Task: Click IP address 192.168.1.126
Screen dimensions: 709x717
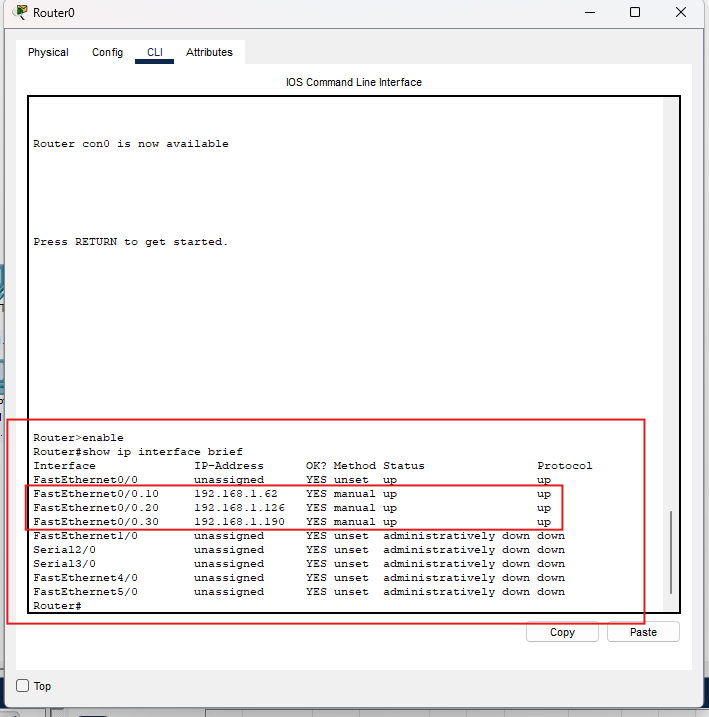Action: pyautogui.click(x=240, y=508)
